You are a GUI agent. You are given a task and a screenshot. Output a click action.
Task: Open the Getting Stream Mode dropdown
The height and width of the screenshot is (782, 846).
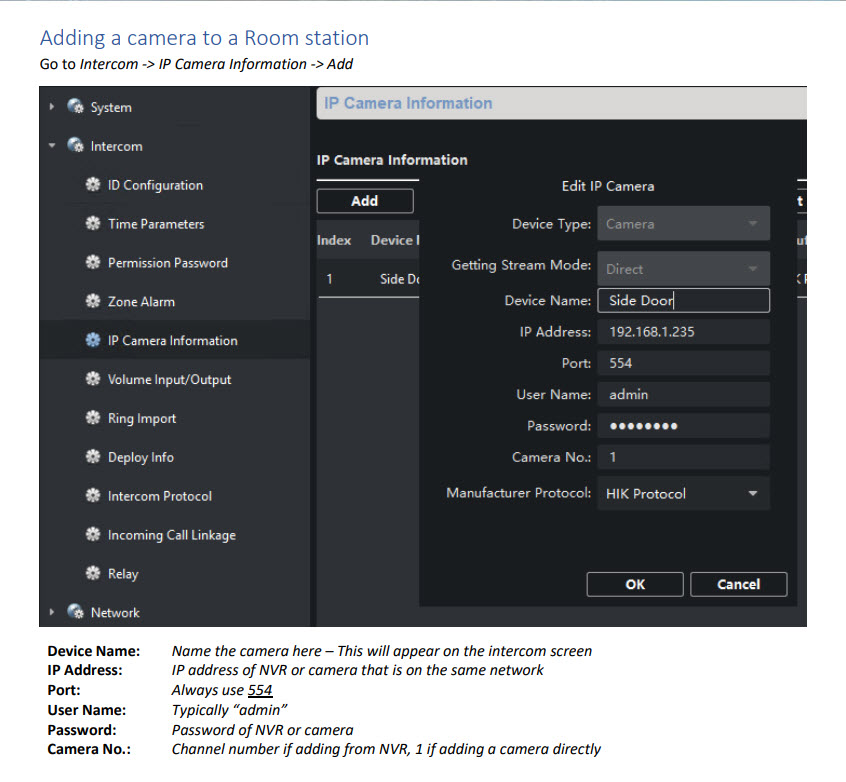tap(683, 269)
